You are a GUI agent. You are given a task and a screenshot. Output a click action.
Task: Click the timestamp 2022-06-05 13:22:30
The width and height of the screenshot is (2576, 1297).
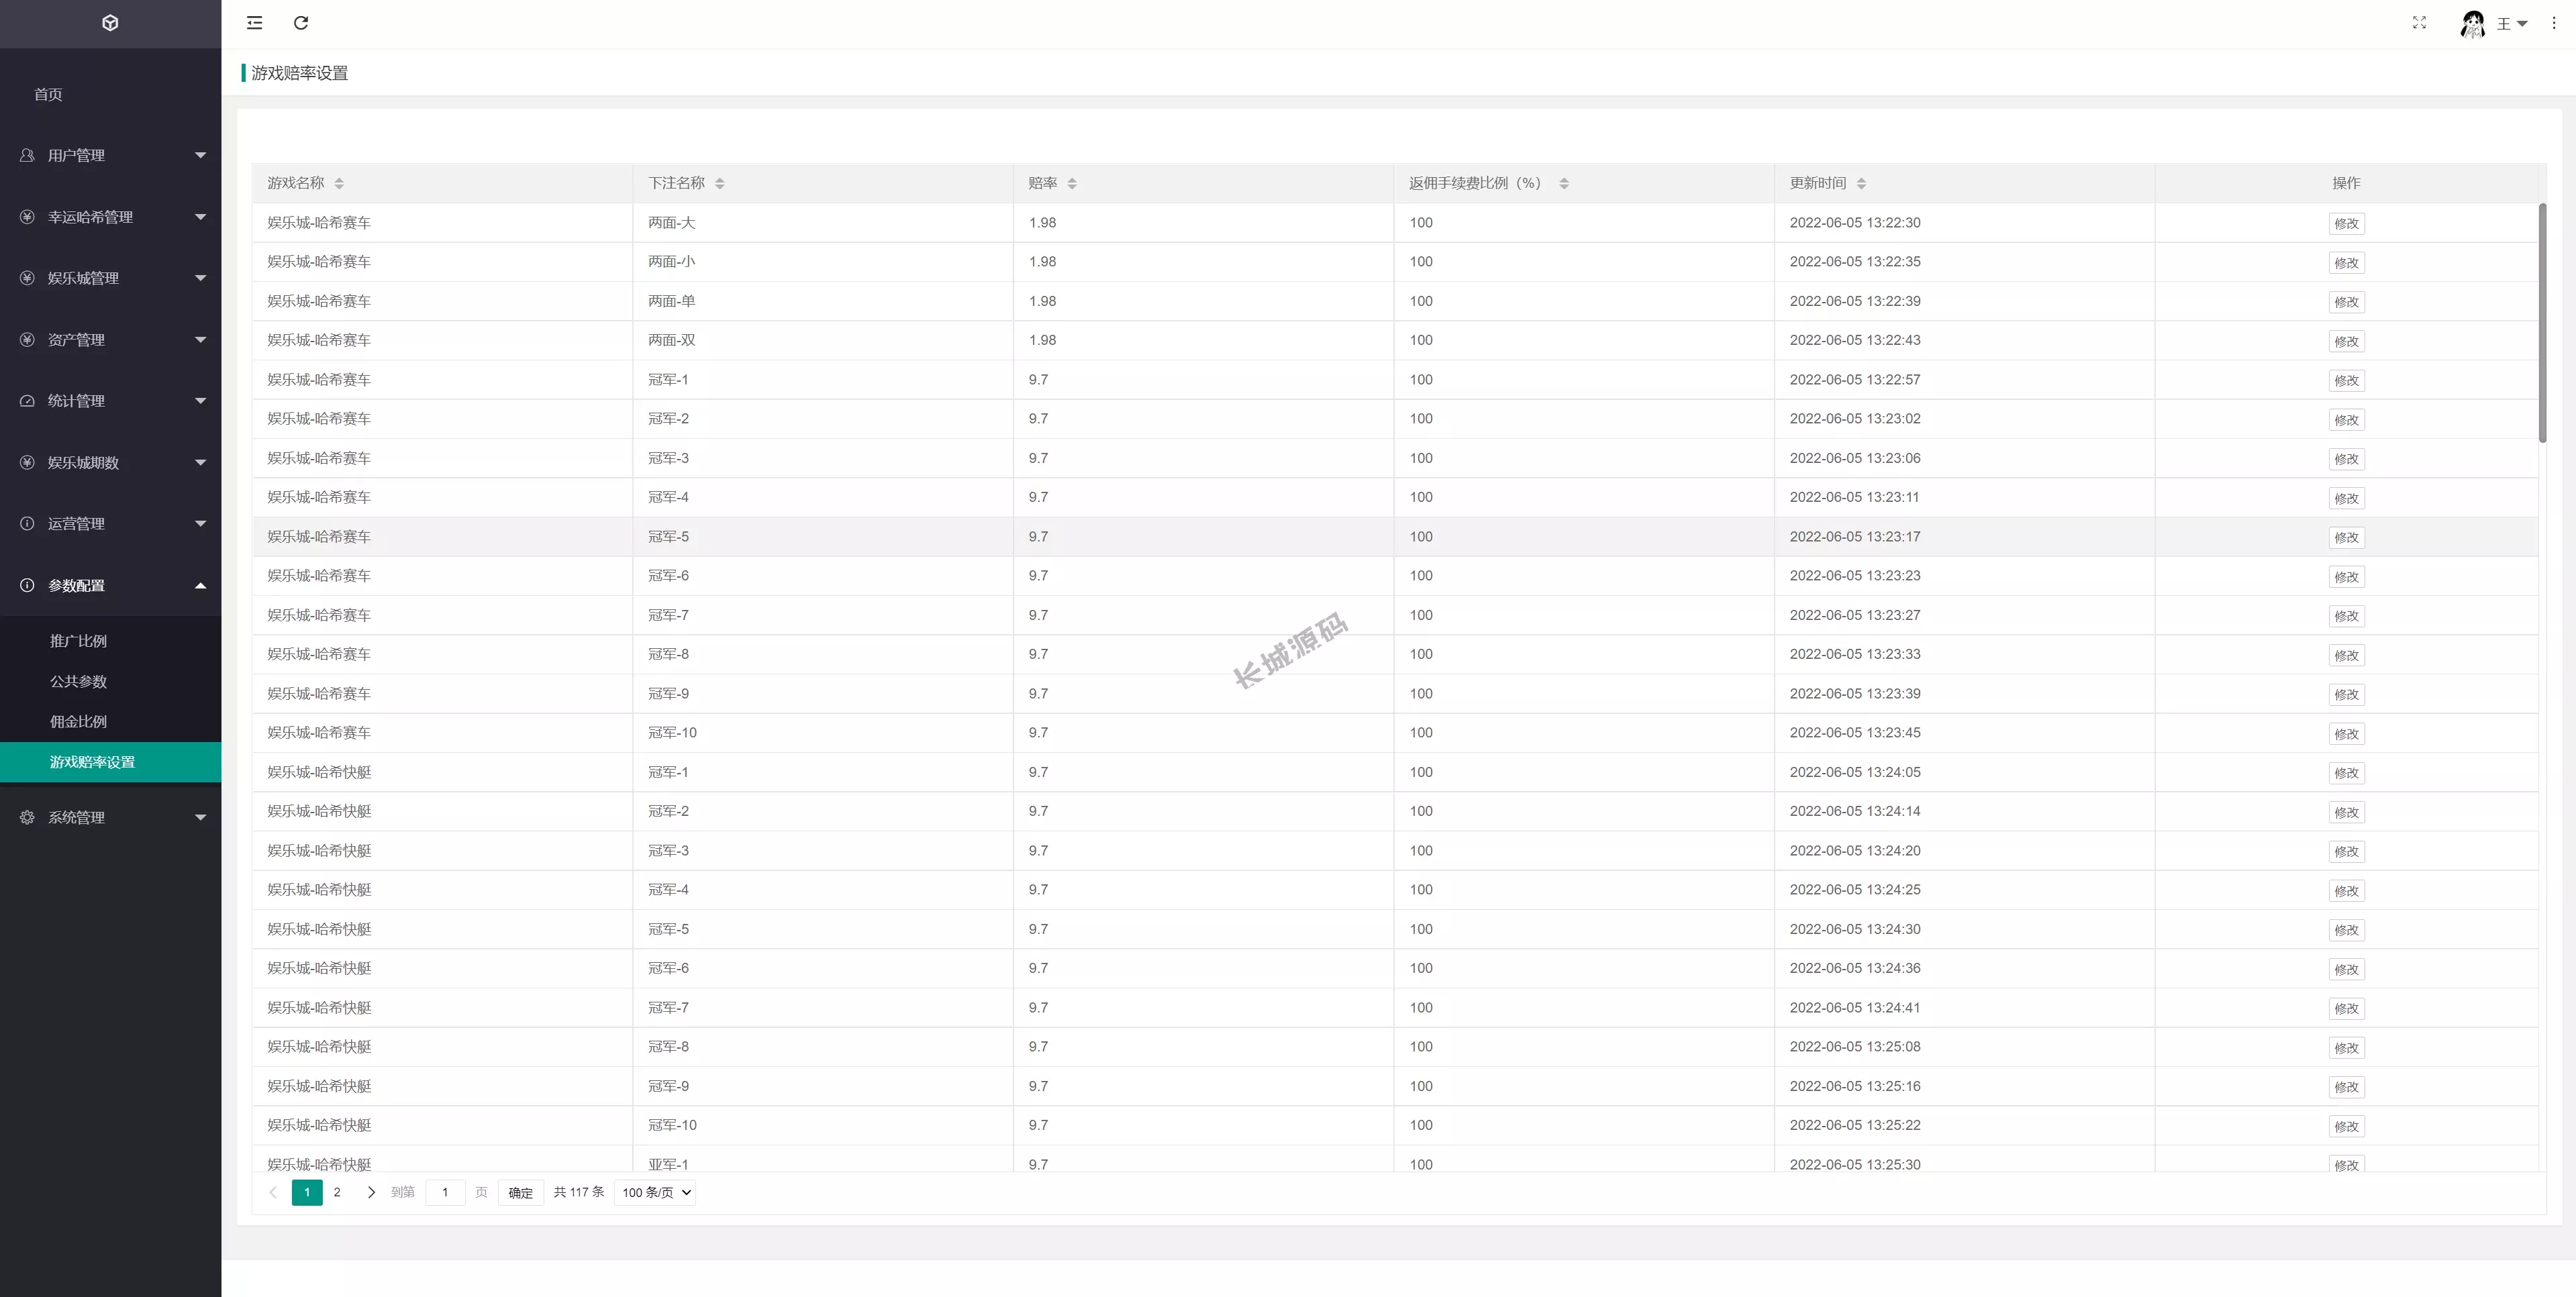pyautogui.click(x=1855, y=223)
